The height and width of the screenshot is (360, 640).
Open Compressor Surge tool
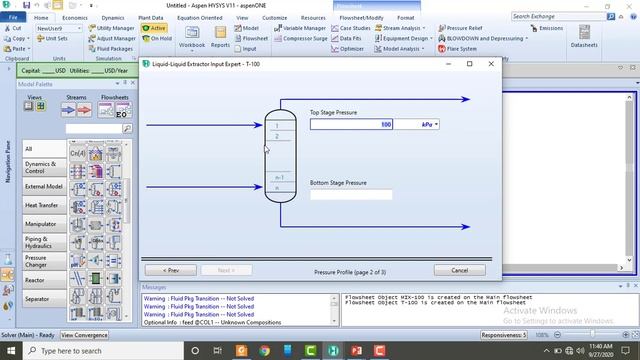(x=301, y=38)
